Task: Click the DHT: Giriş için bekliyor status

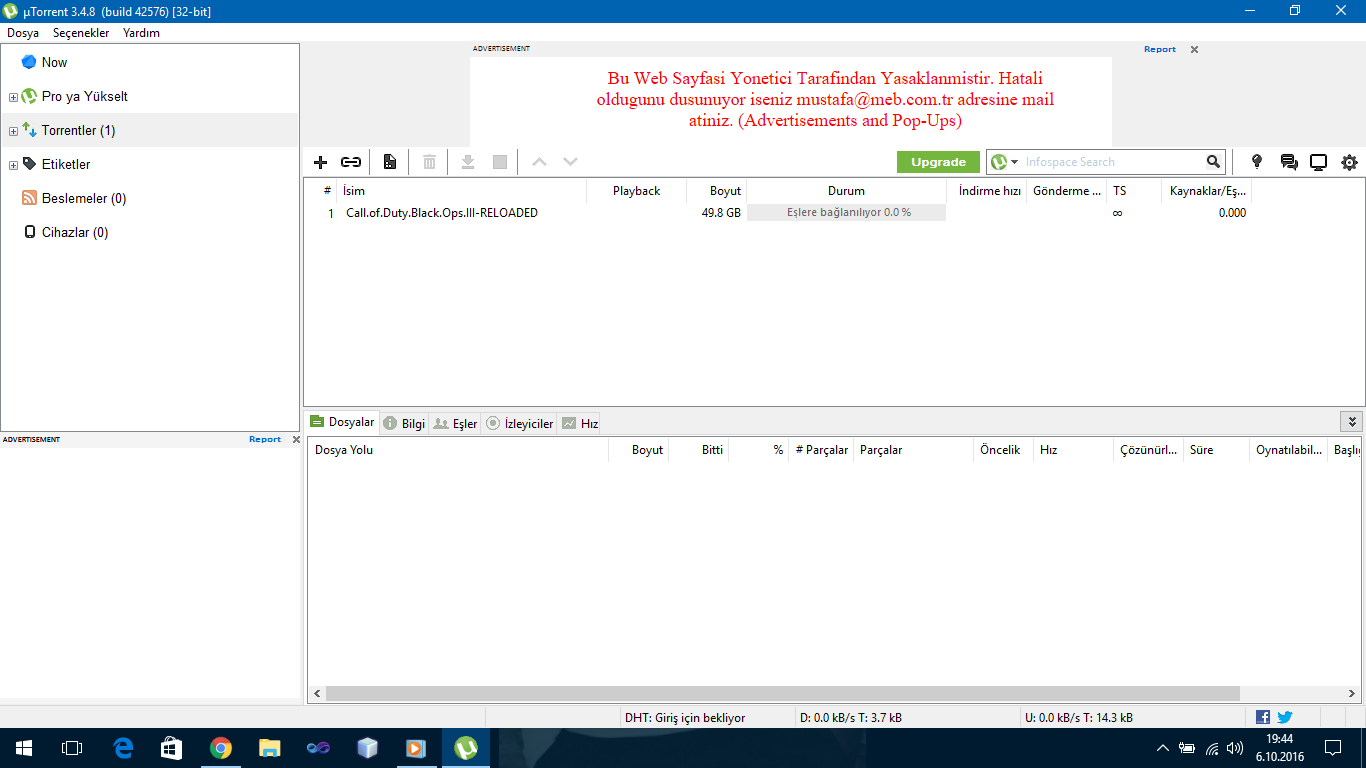Action: click(x=685, y=717)
